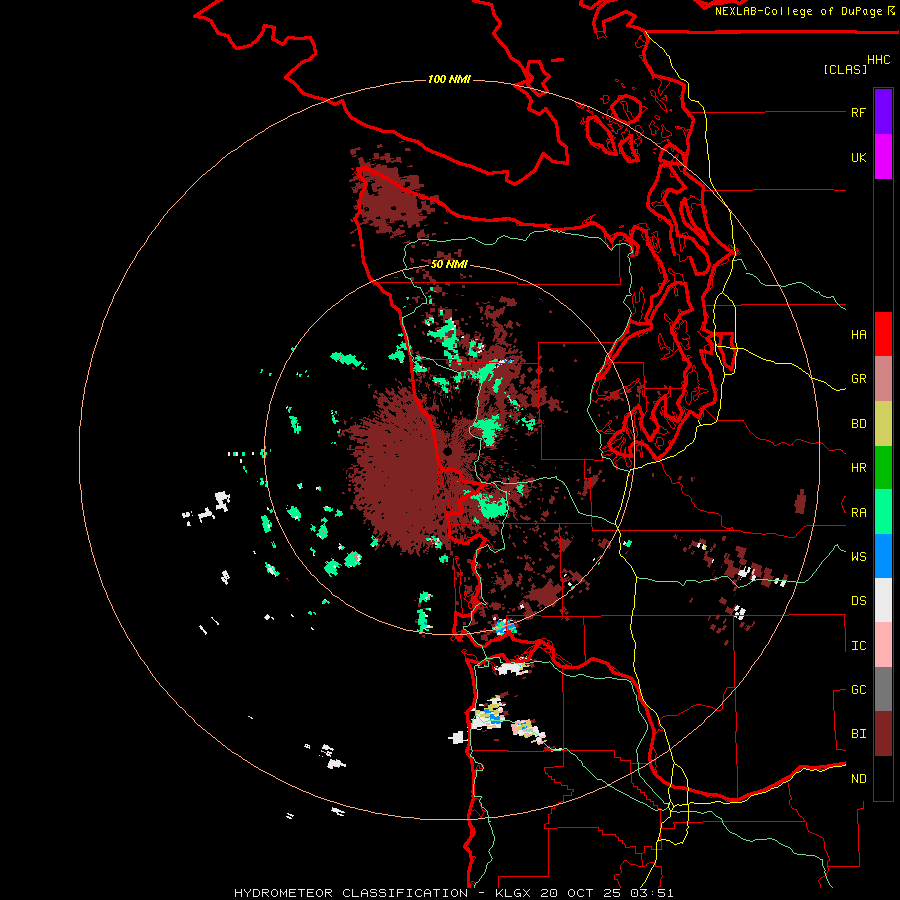Click the DS legend label
900x900 pixels.
pyautogui.click(x=858, y=601)
